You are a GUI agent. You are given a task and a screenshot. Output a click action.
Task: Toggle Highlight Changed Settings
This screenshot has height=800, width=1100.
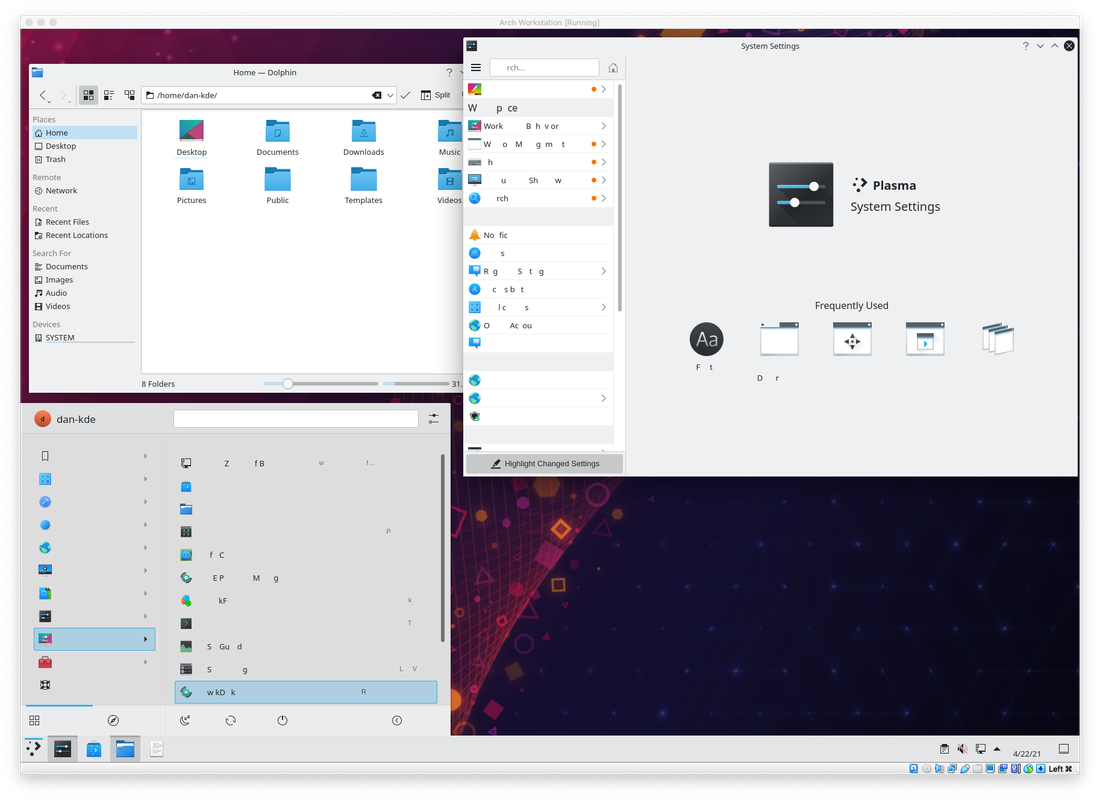(x=544, y=464)
